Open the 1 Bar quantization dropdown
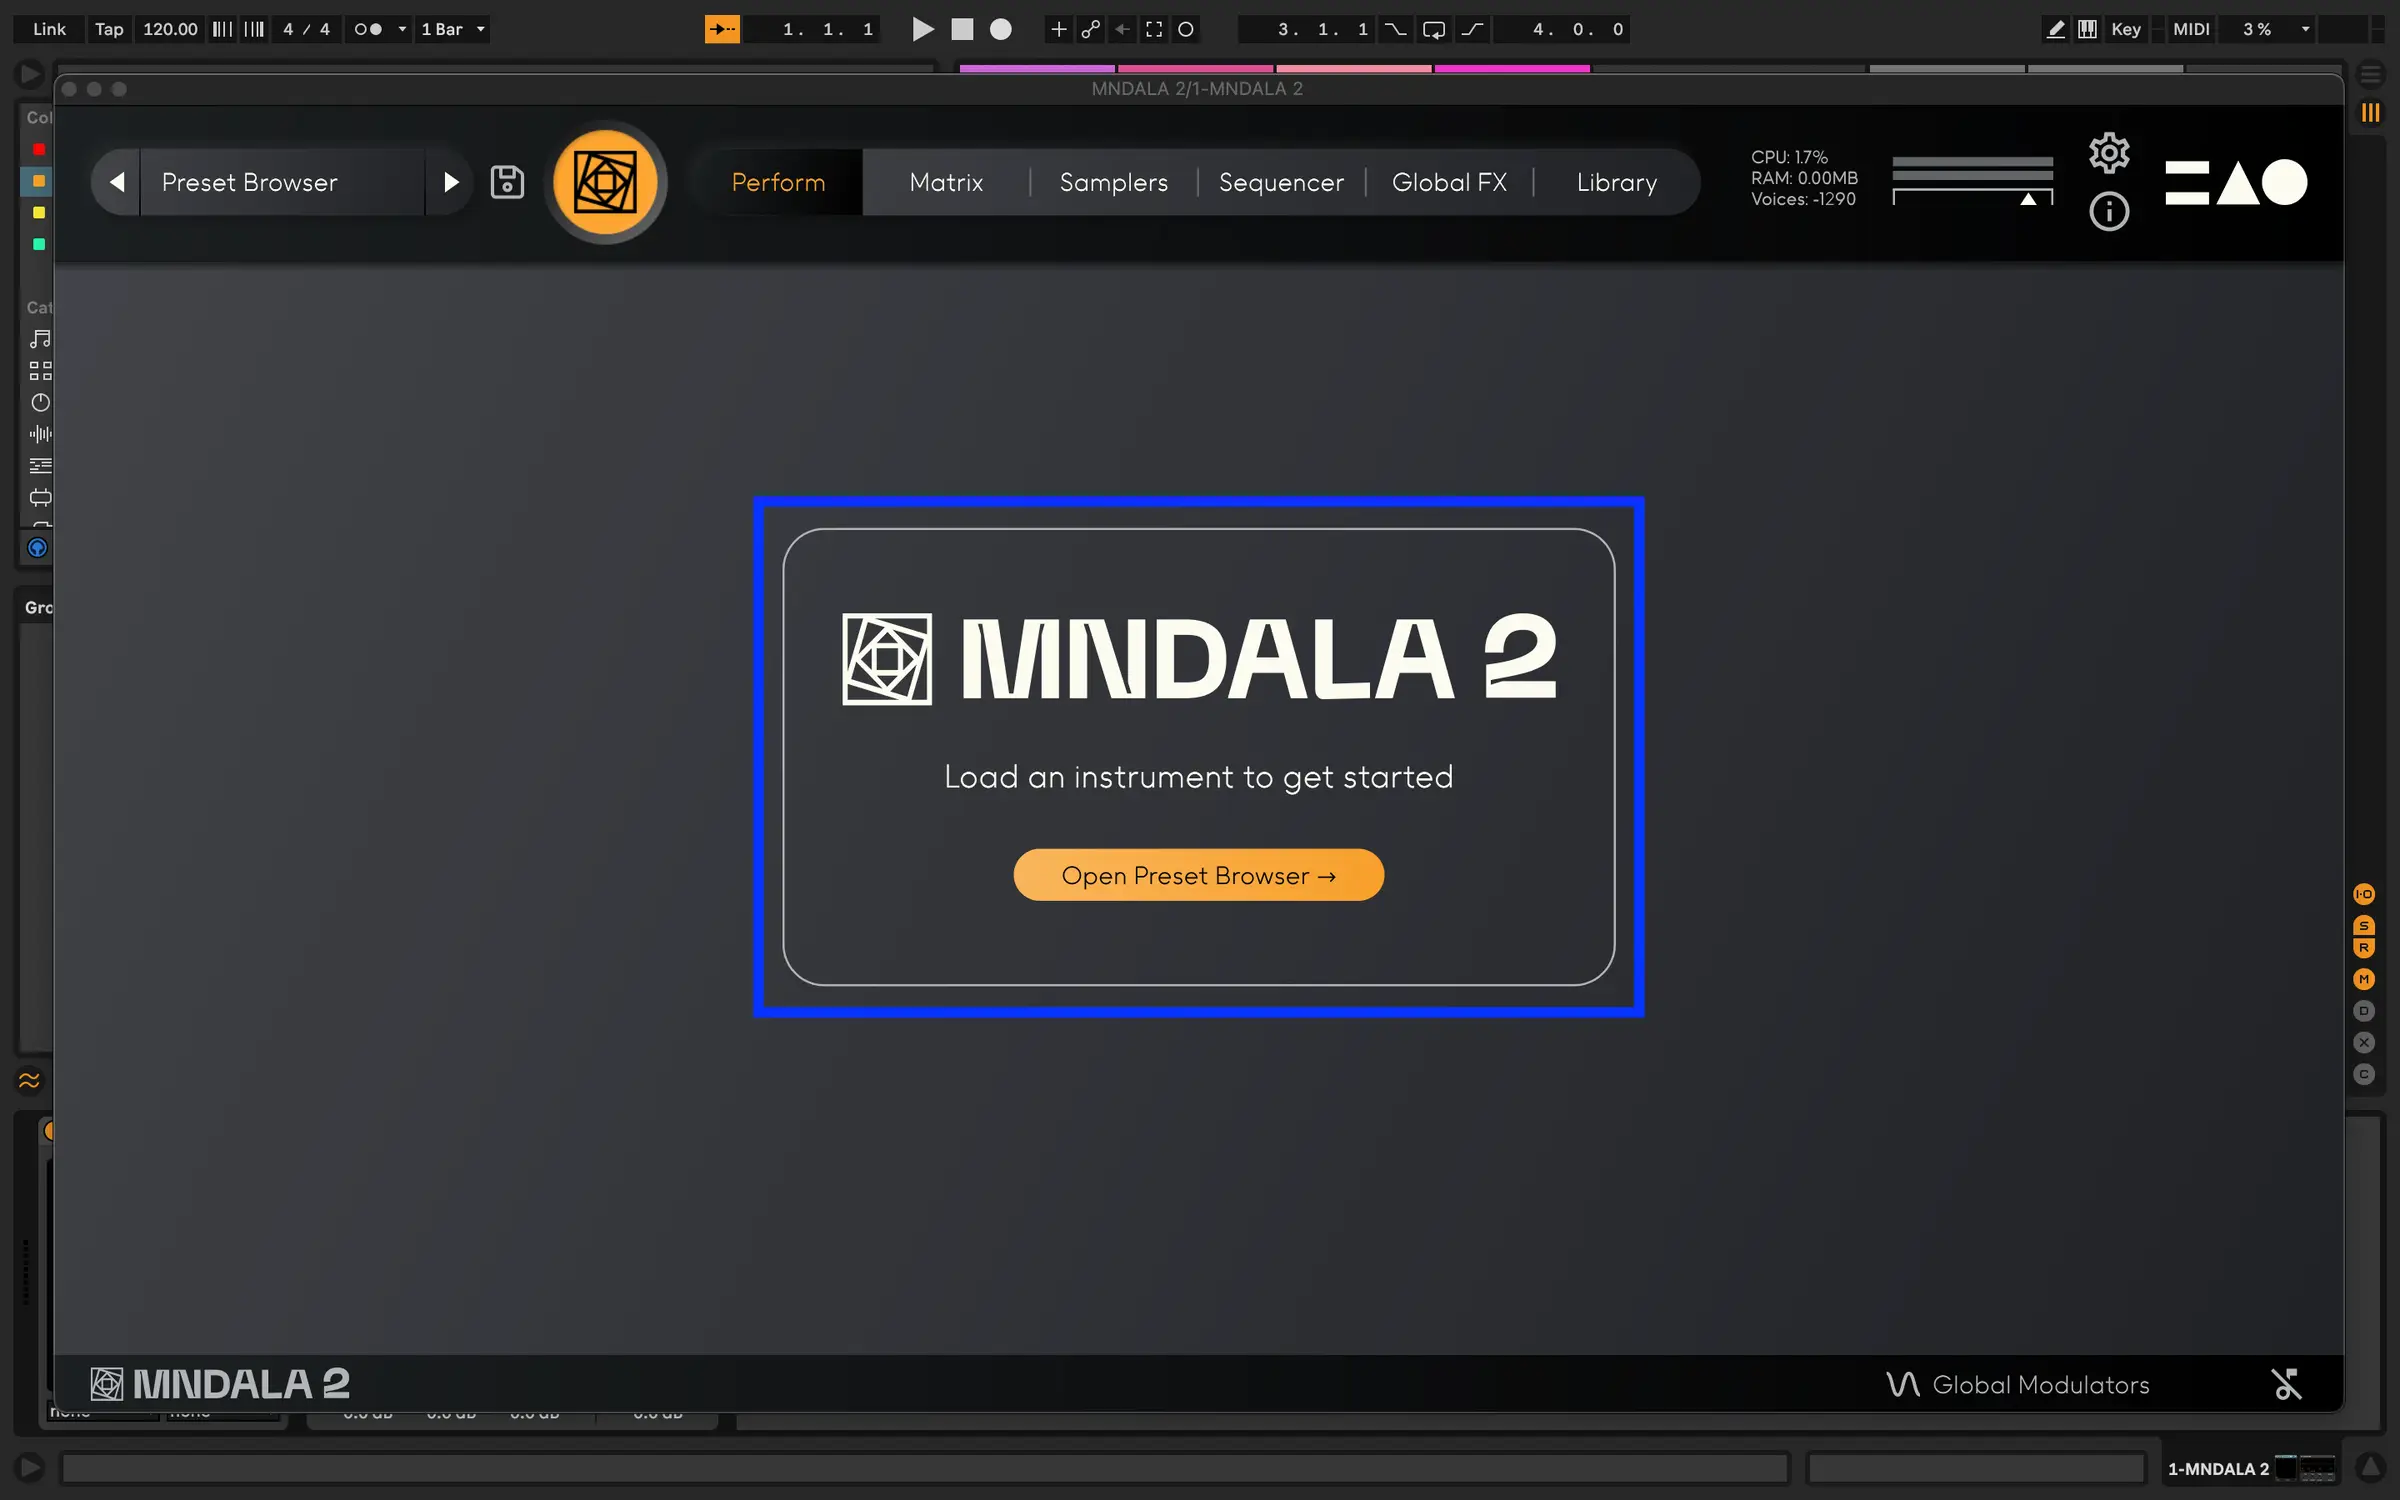 coord(453,29)
